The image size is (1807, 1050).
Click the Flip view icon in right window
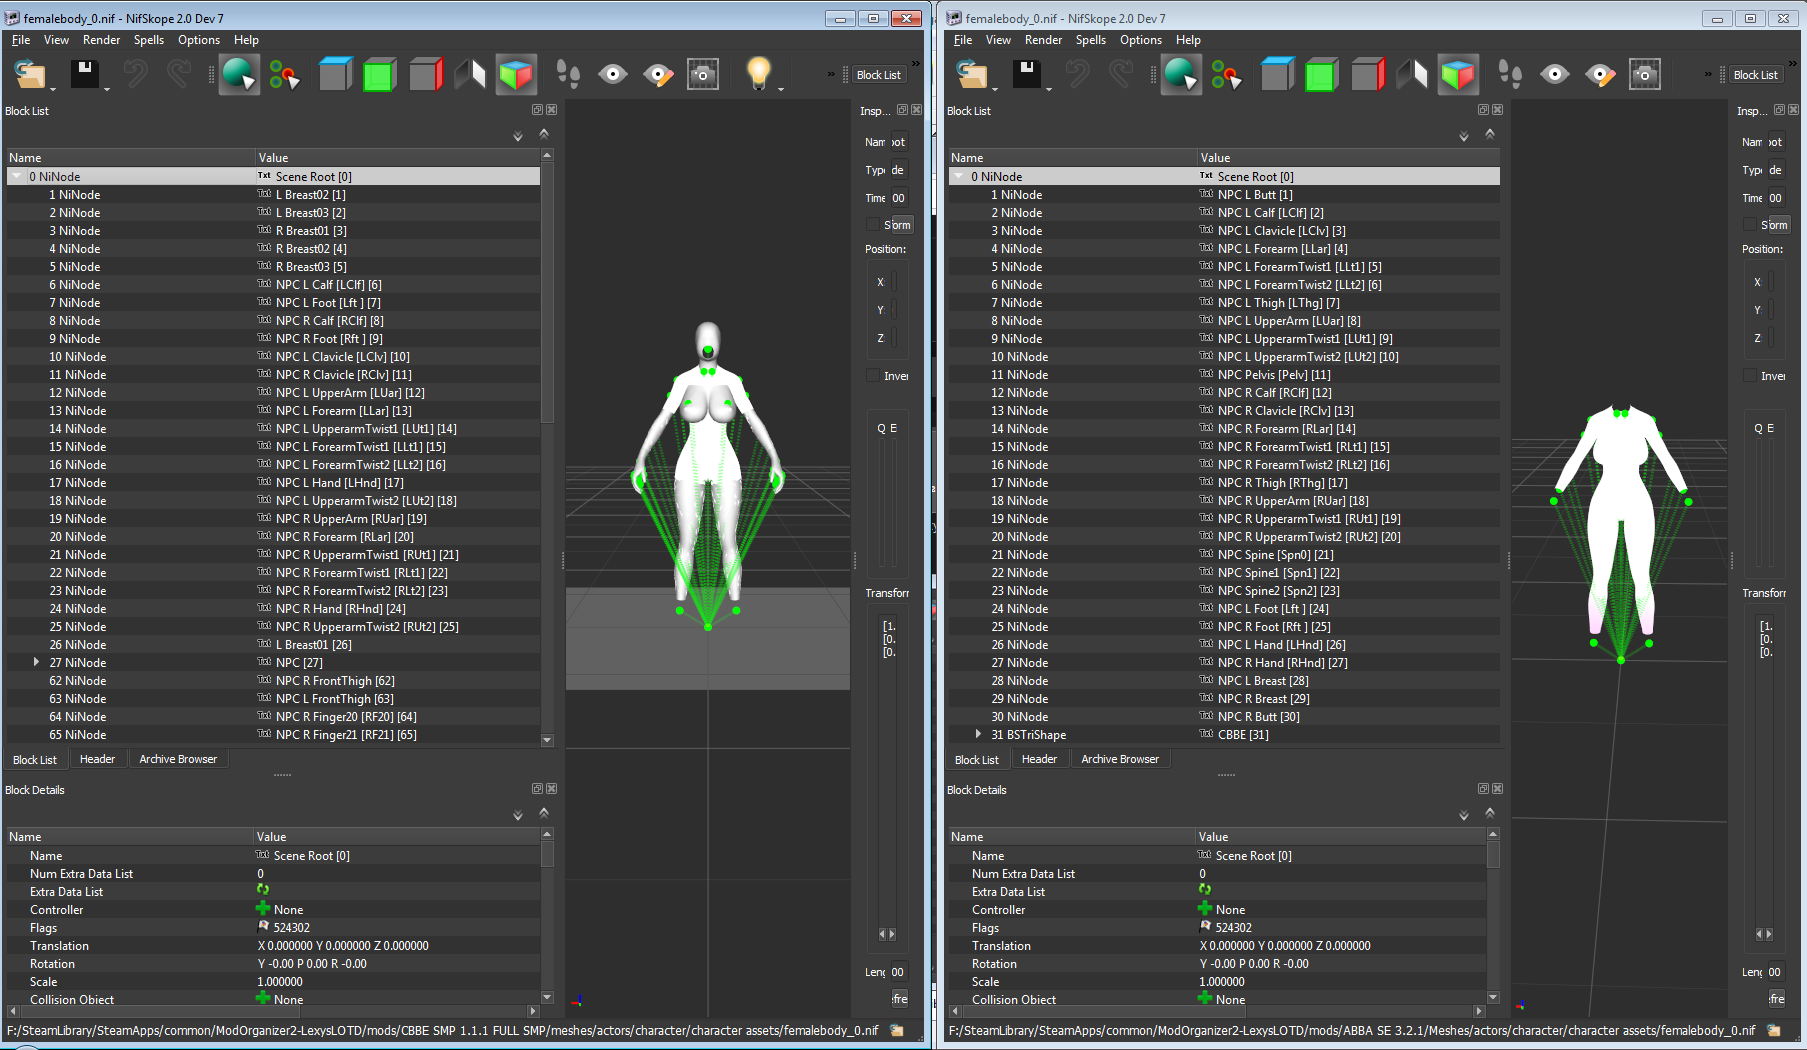(1412, 75)
